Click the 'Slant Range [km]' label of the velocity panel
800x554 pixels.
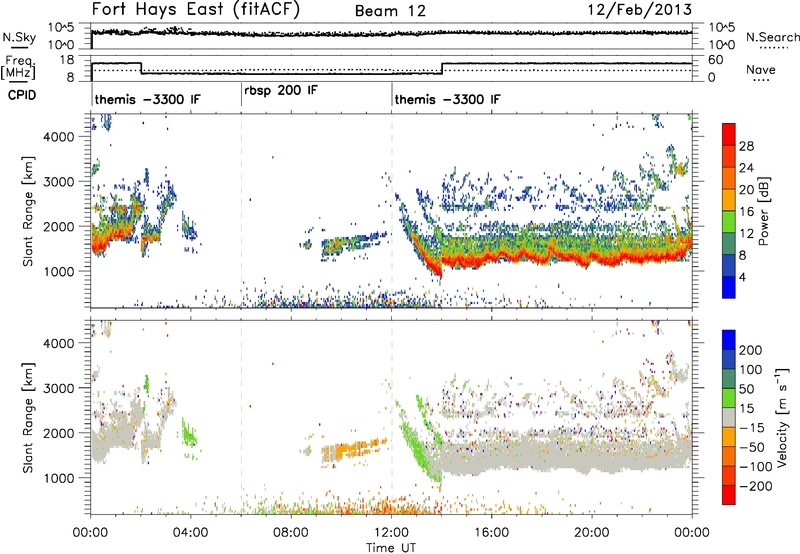pyautogui.click(x=28, y=417)
